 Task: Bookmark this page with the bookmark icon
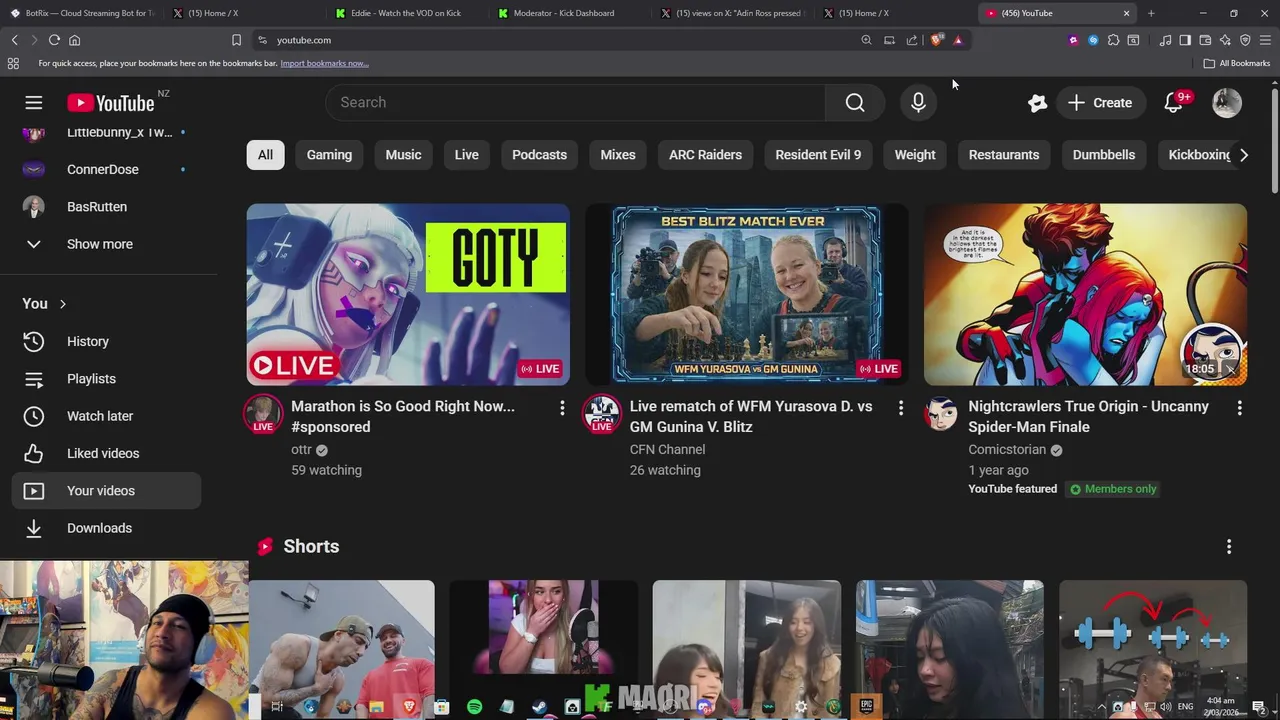coord(236,40)
